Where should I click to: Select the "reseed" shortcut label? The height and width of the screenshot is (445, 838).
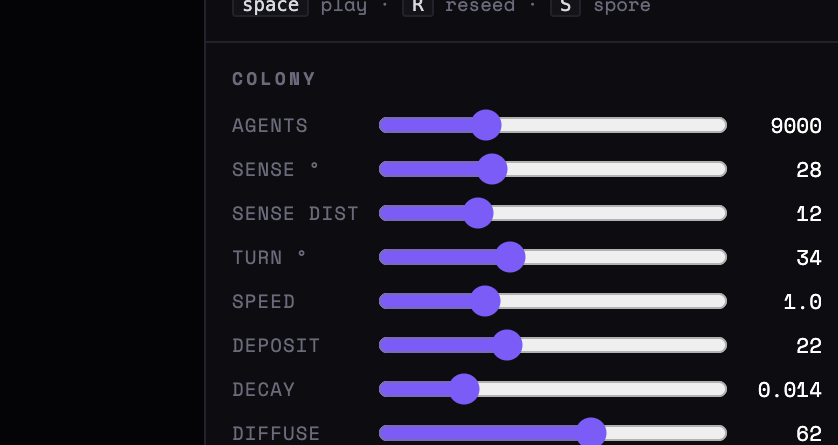tap(480, 6)
